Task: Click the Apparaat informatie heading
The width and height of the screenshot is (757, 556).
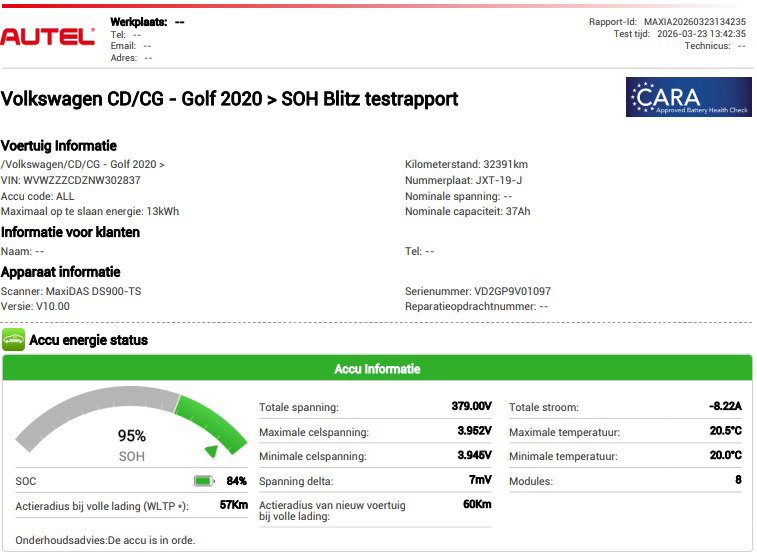Action: point(61,272)
